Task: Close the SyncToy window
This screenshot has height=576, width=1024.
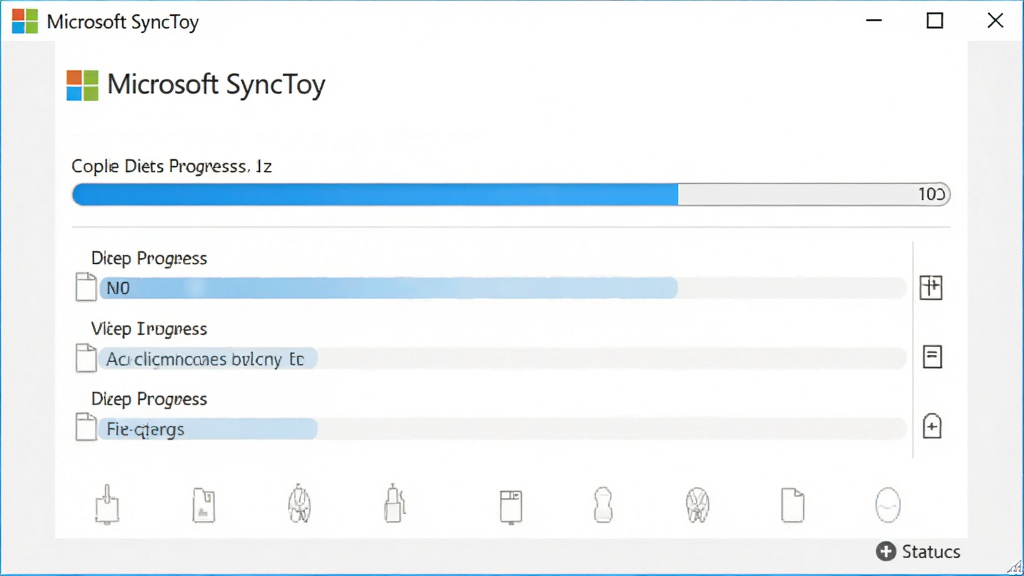Action: [995, 21]
